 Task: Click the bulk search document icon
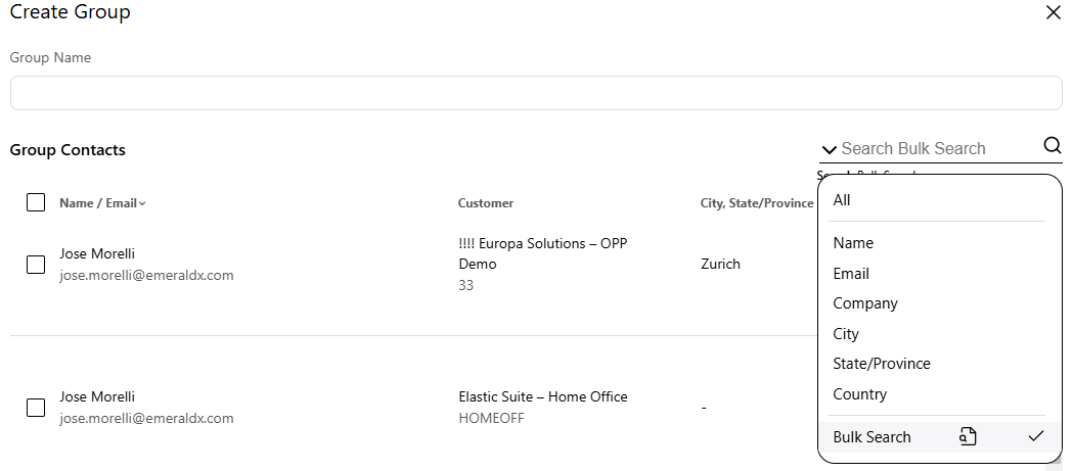967,437
